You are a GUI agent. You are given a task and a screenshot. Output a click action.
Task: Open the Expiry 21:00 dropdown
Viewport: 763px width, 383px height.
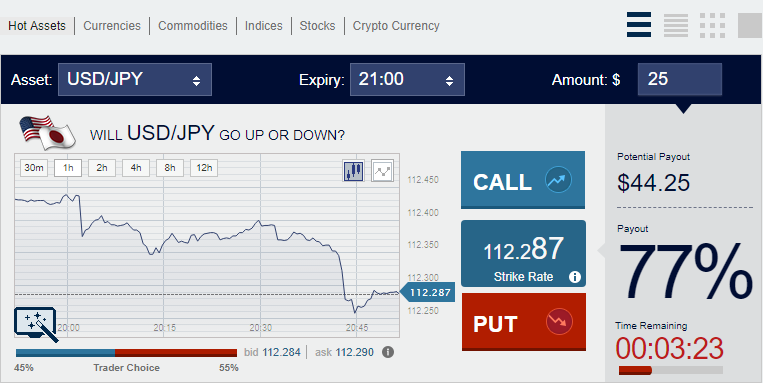coord(407,79)
